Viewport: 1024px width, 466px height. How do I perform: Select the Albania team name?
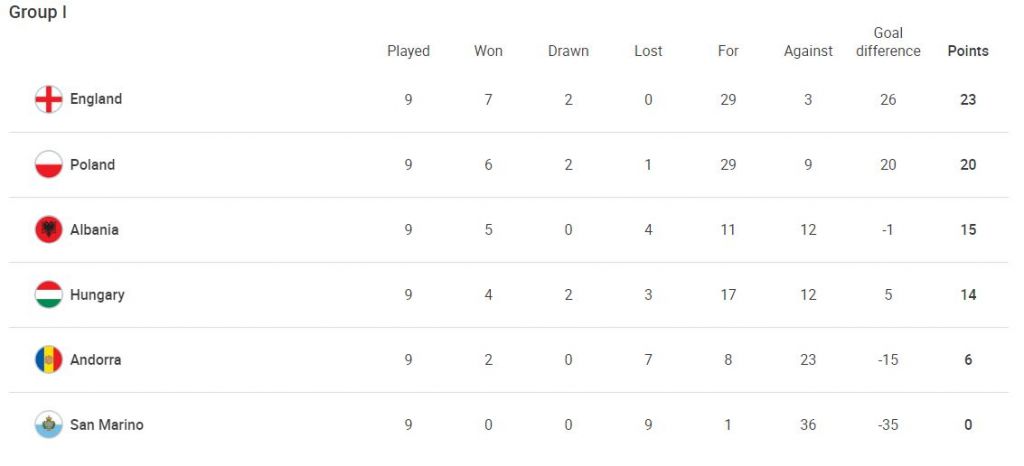[x=94, y=229]
